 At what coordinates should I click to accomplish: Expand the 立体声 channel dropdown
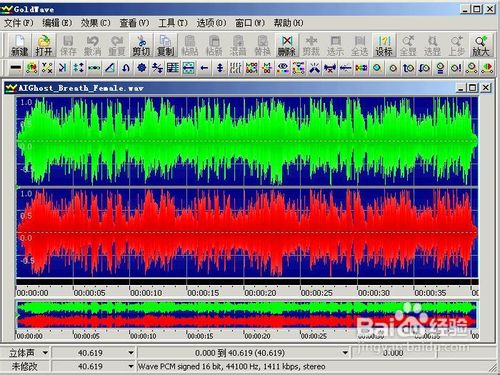45,353
